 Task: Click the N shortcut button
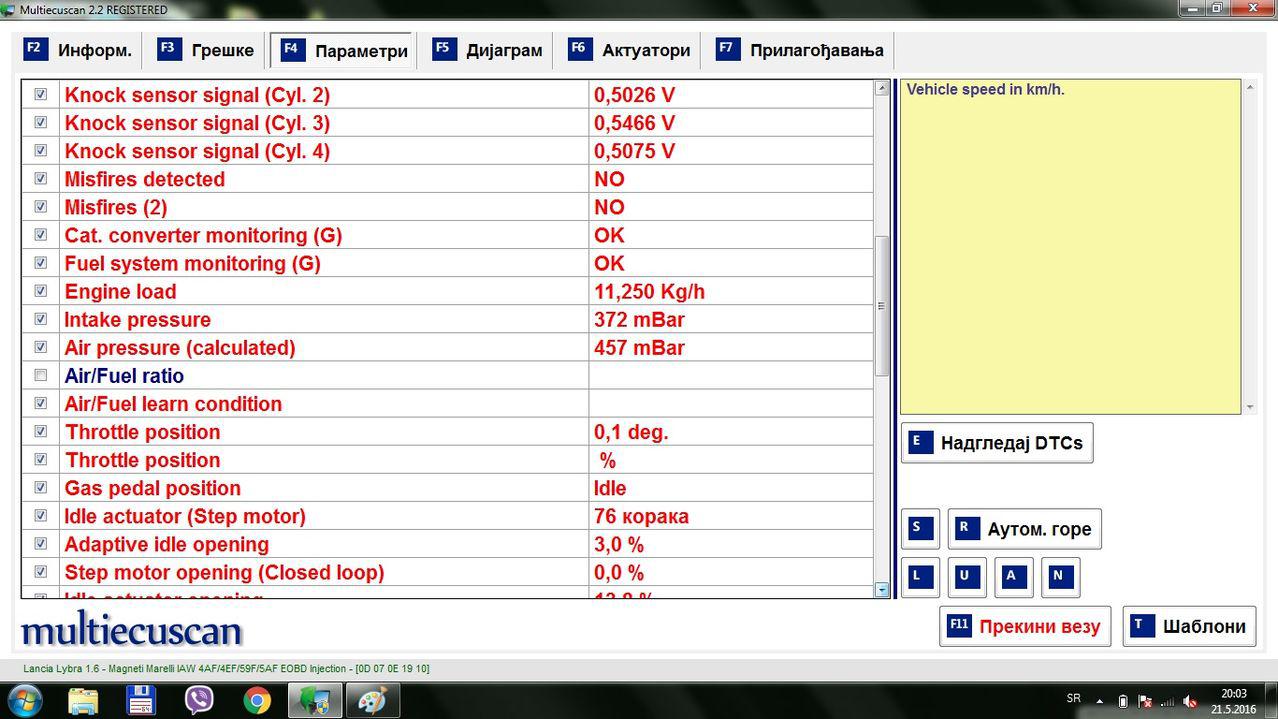(1060, 577)
